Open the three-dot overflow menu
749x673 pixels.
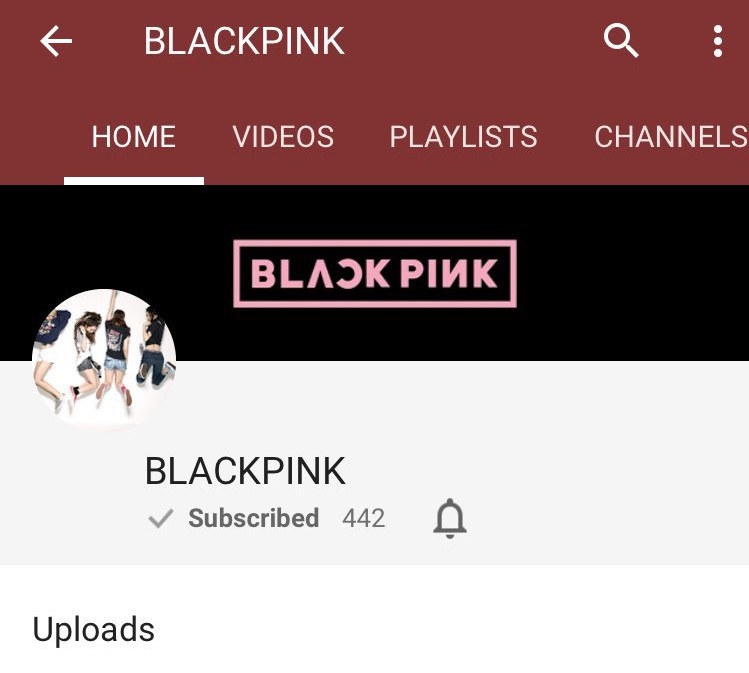[717, 42]
